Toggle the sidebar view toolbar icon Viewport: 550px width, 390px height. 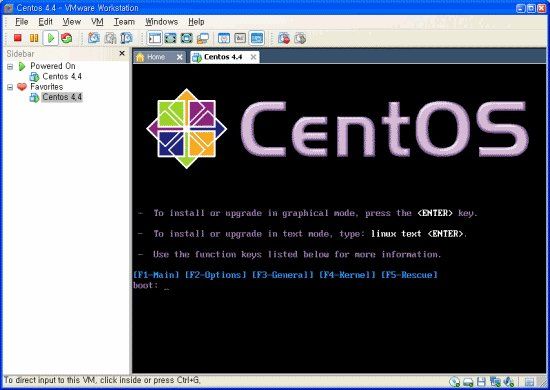154,38
